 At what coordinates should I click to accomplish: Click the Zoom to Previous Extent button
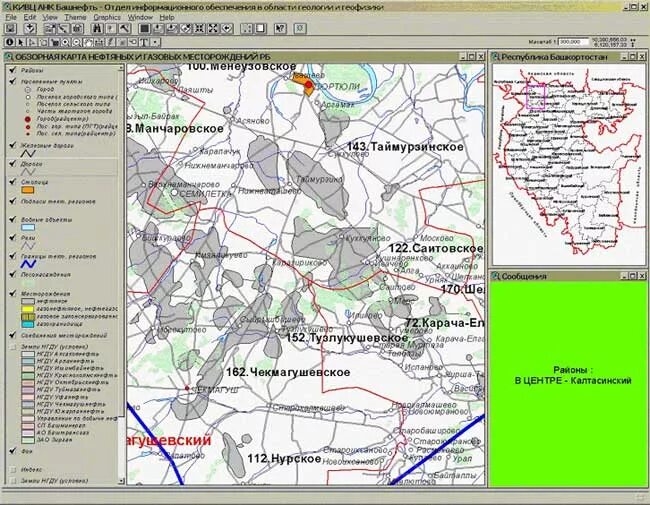point(227,28)
